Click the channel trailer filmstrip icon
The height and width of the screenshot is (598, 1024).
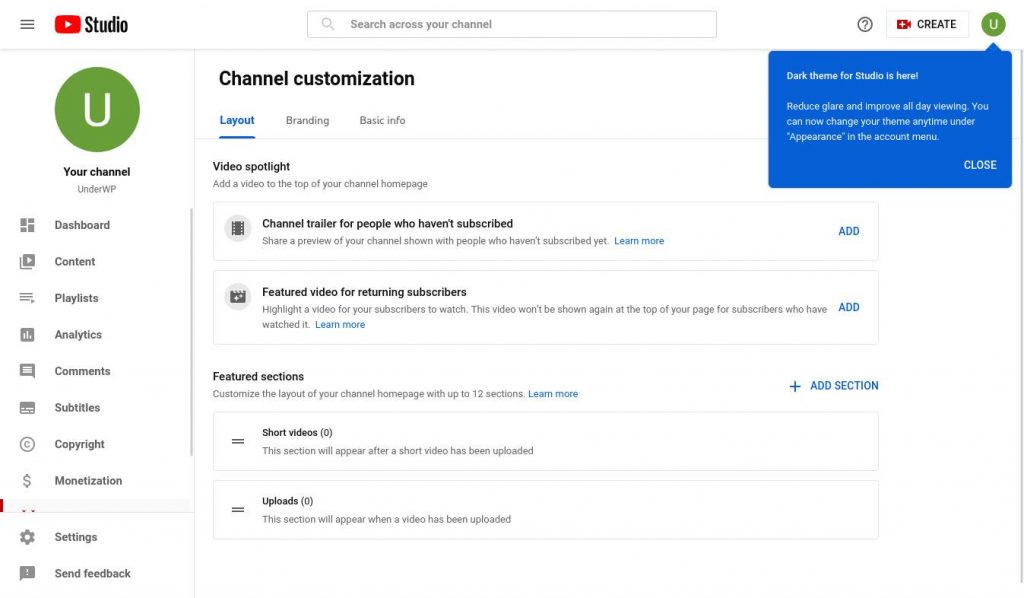coord(238,228)
